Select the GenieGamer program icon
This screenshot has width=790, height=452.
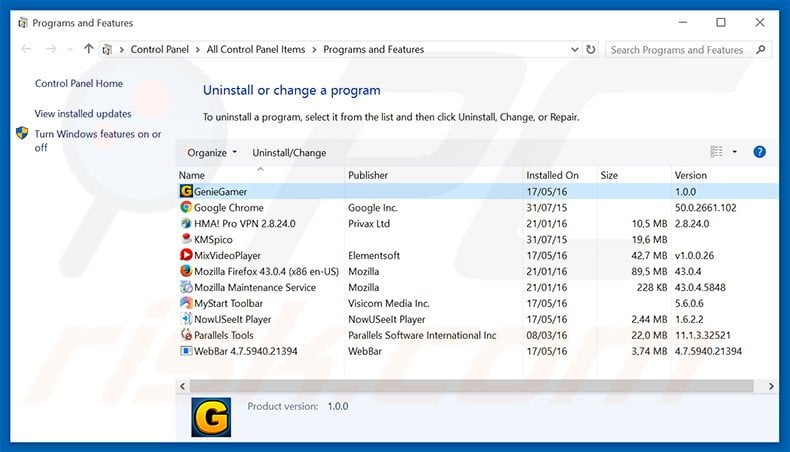coord(186,191)
